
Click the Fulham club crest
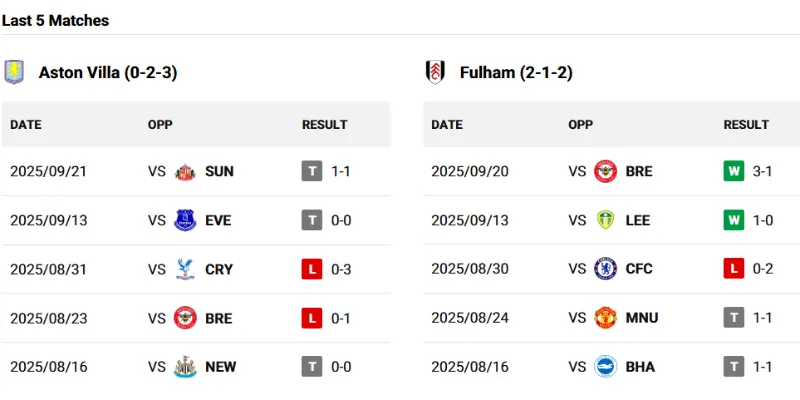[435, 72]
